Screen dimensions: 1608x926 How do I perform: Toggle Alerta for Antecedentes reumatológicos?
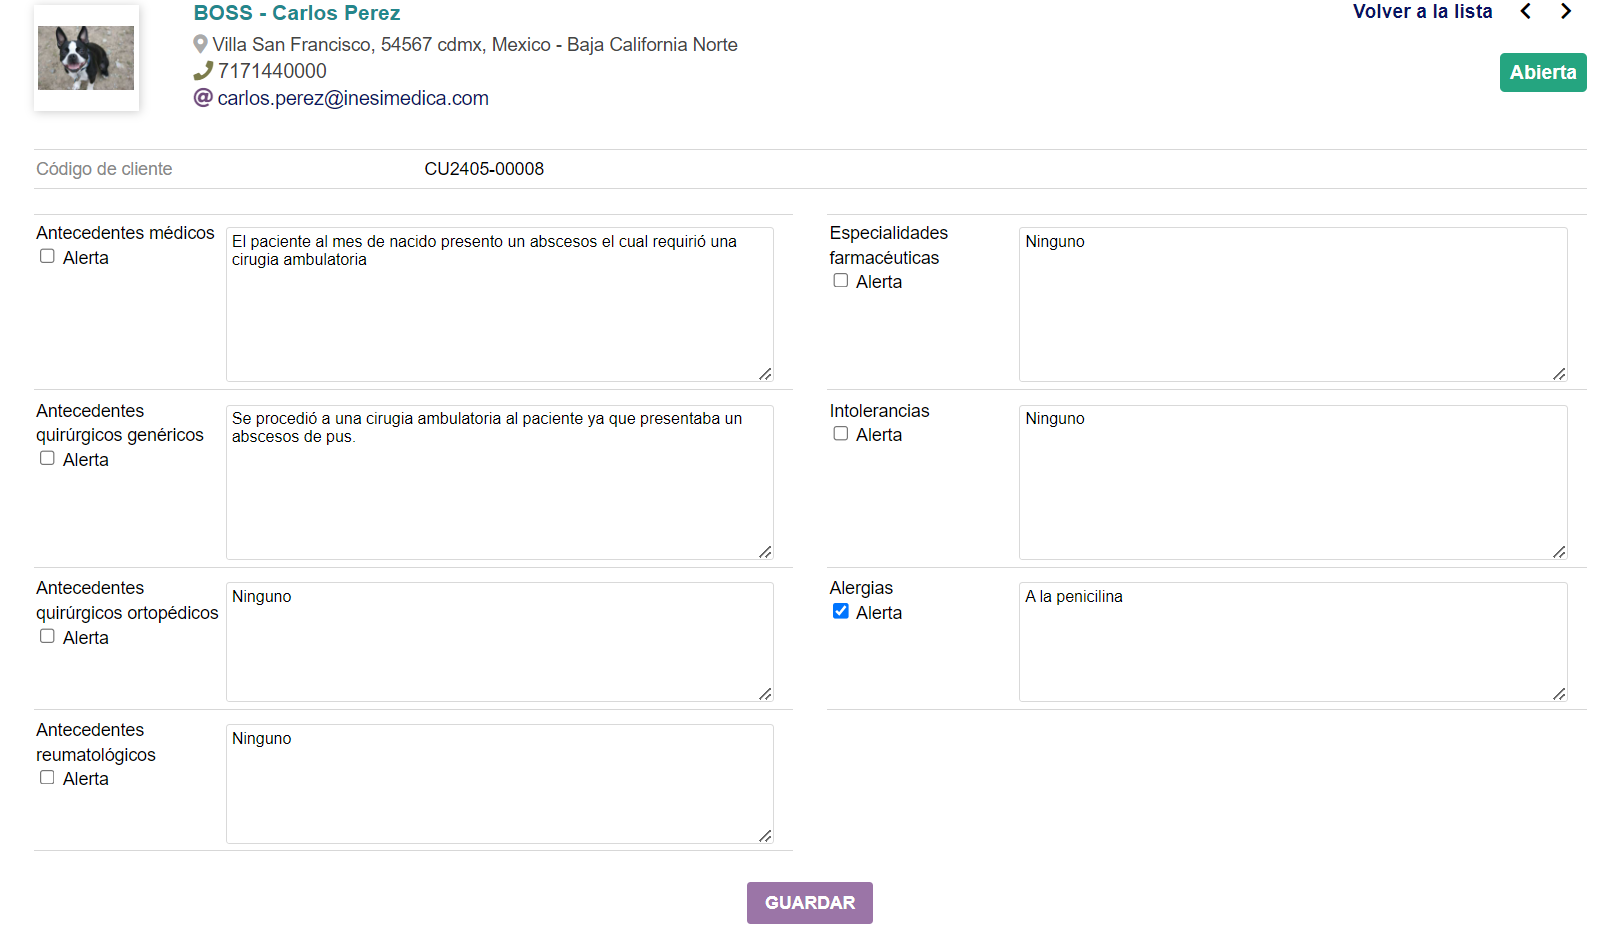[47, 777]
